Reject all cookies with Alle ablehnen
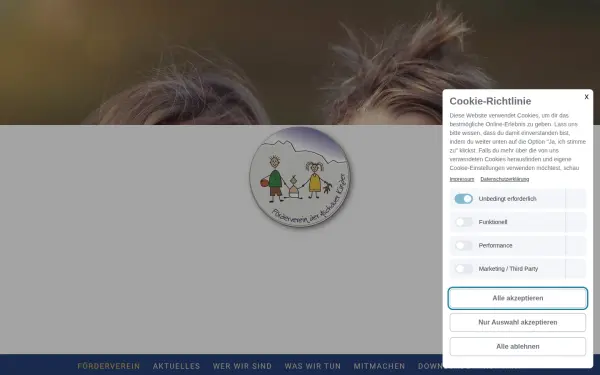The width and height of the screenshot is (600, 375). tap(517, 346)
